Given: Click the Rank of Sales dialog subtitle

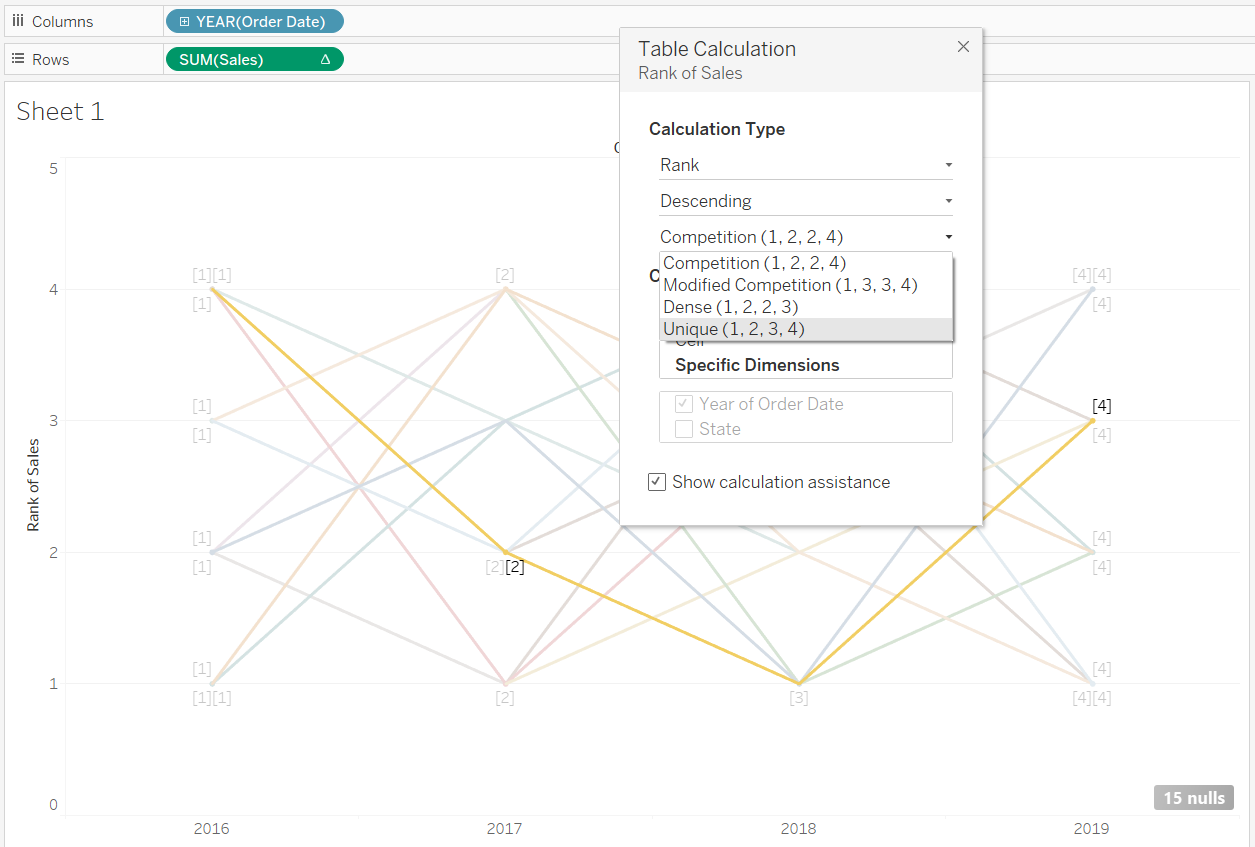Looking at the screenshot, I should coord(690,73).
